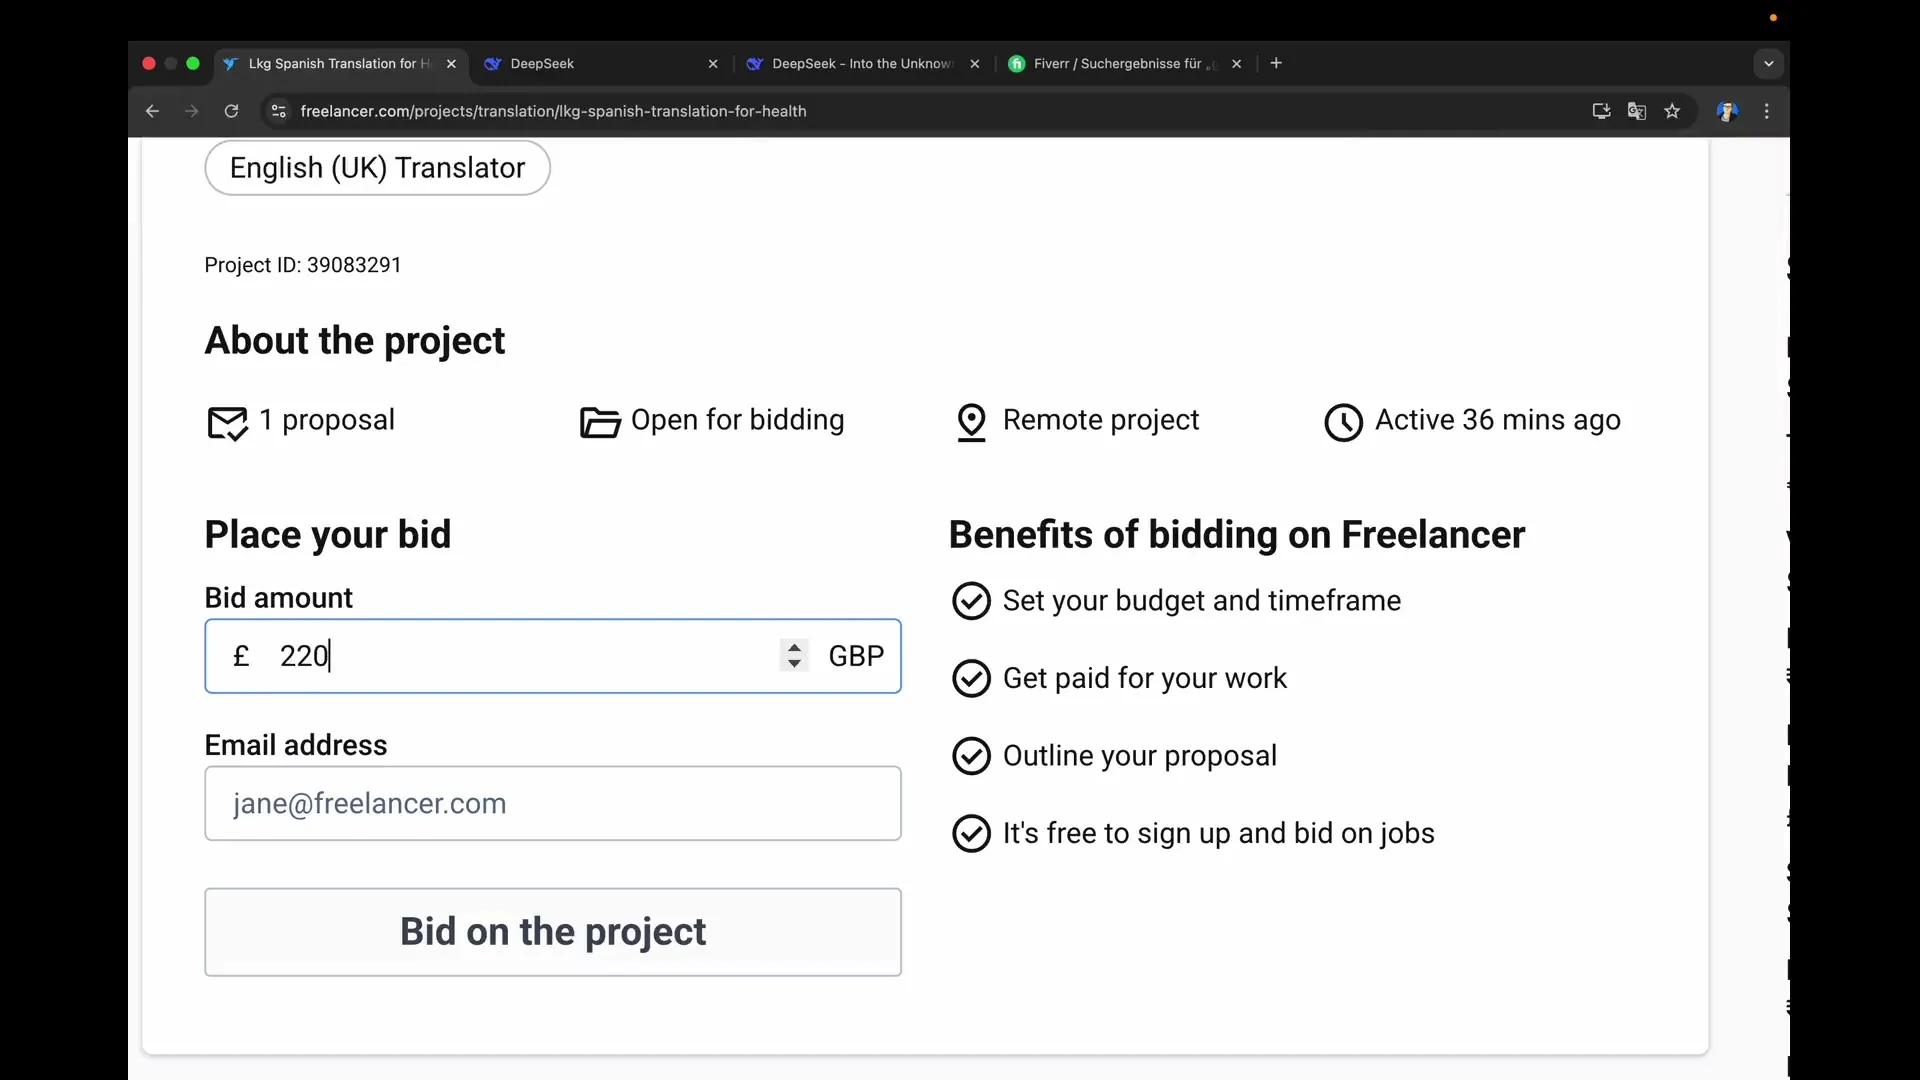The image size is (1920, 1080).
Task: Click the browser back arrow
Action: [152, 111]
